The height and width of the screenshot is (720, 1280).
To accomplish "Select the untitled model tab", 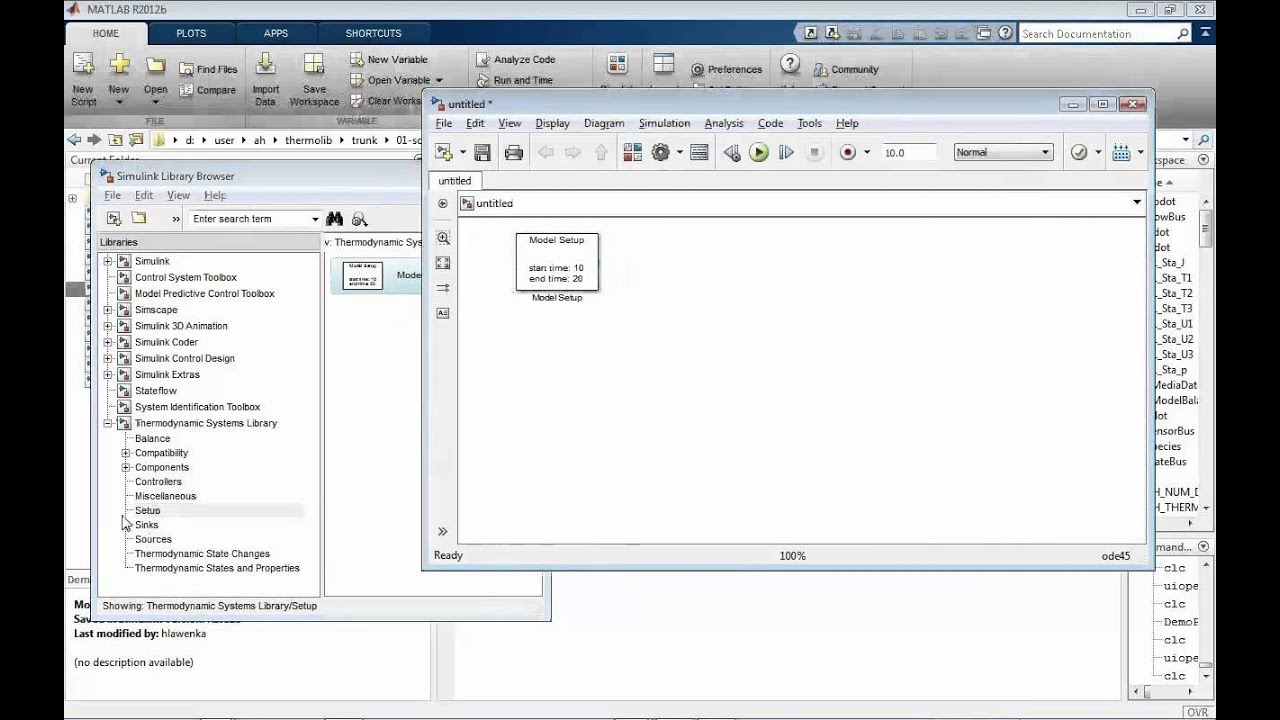I will 455,181.
